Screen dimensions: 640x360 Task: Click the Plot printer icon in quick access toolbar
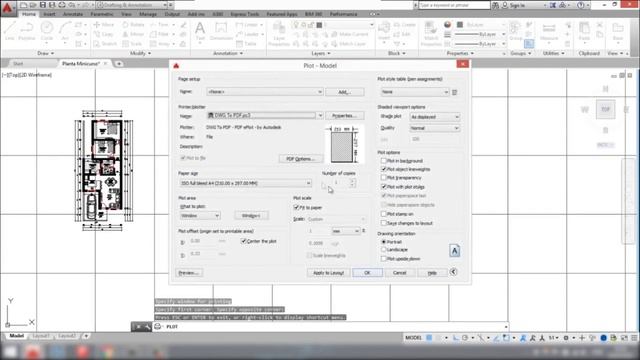62,5
